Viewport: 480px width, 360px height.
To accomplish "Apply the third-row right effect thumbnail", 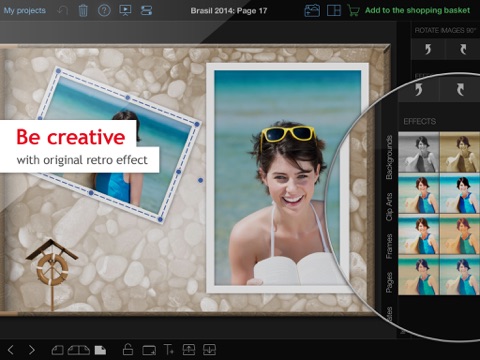I will pyautogui.click(x=460, y=235).
